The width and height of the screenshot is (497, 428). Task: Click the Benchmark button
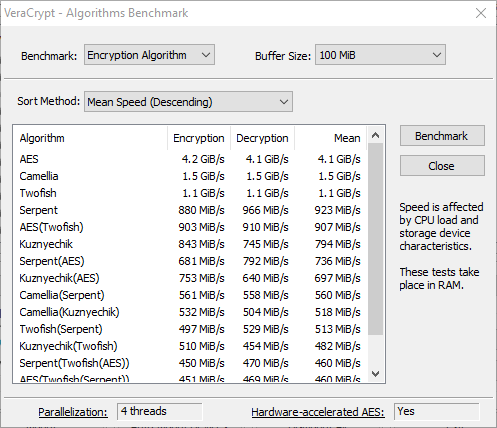click(442, 136)
